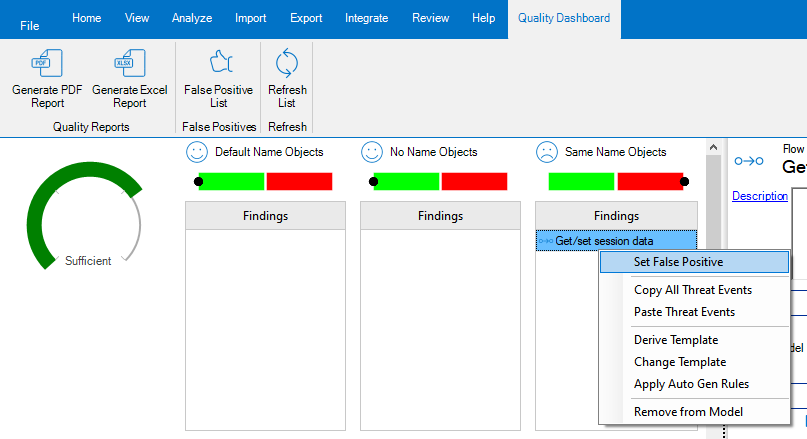Click the sad face beside Same Name Objects

coord(546,152)
